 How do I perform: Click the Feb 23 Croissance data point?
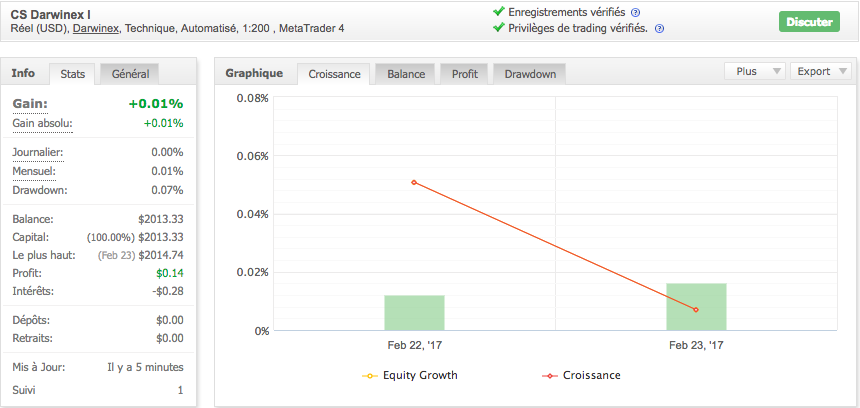(x=695, y=309)
